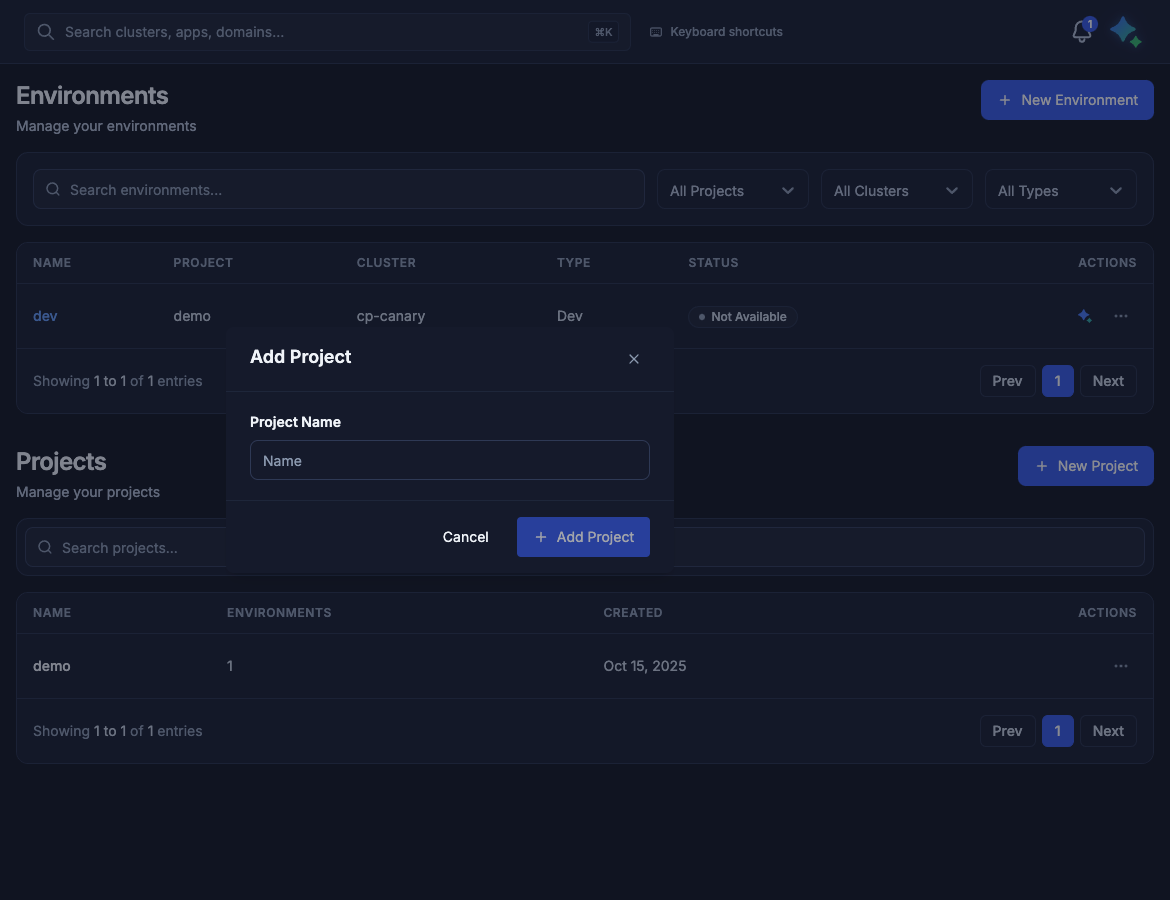Click the STATUS column header
This screenshot has width=1170, height=900.
tap(713, 263)
